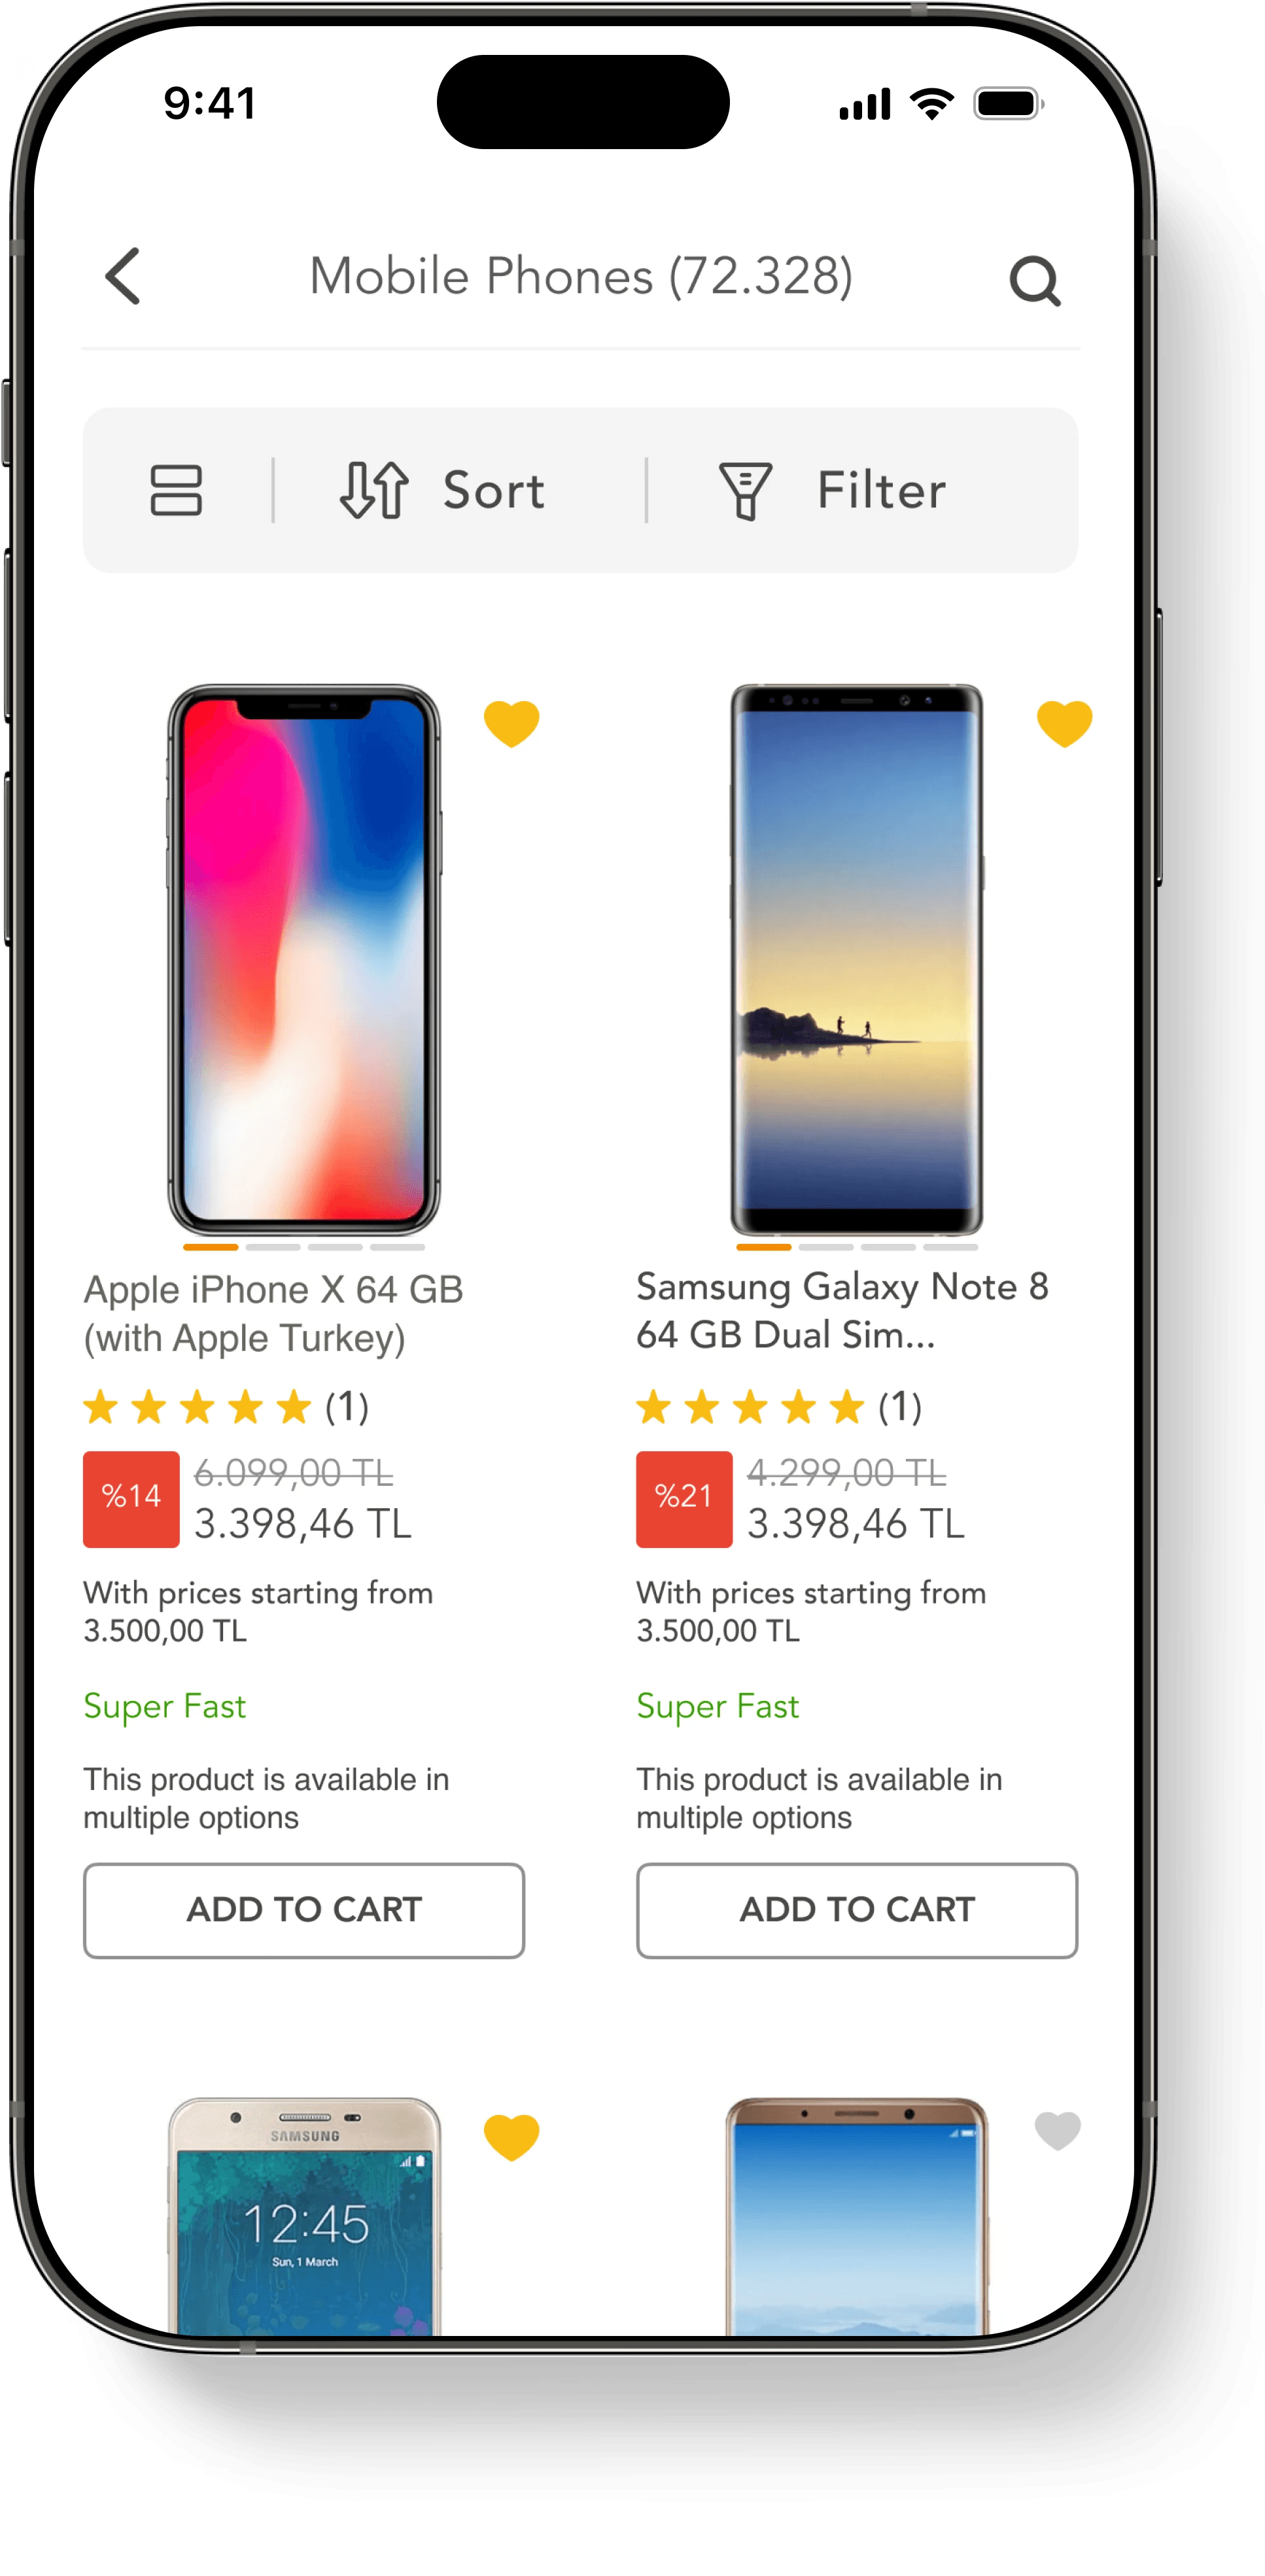Click the sort arrows icon

[374, 490]
